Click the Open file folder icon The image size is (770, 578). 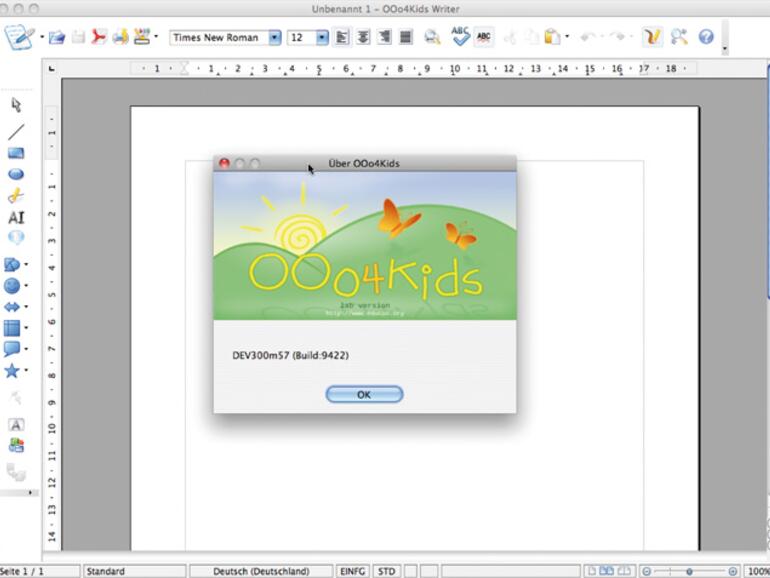(57, 37)
